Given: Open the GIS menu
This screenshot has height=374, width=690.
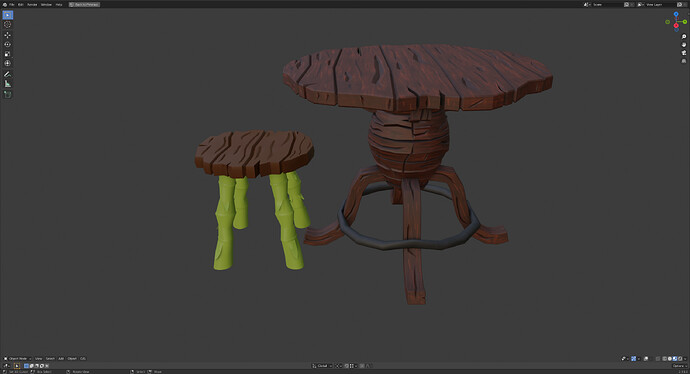Looking at the screenshot, I should tap(83, 359).
